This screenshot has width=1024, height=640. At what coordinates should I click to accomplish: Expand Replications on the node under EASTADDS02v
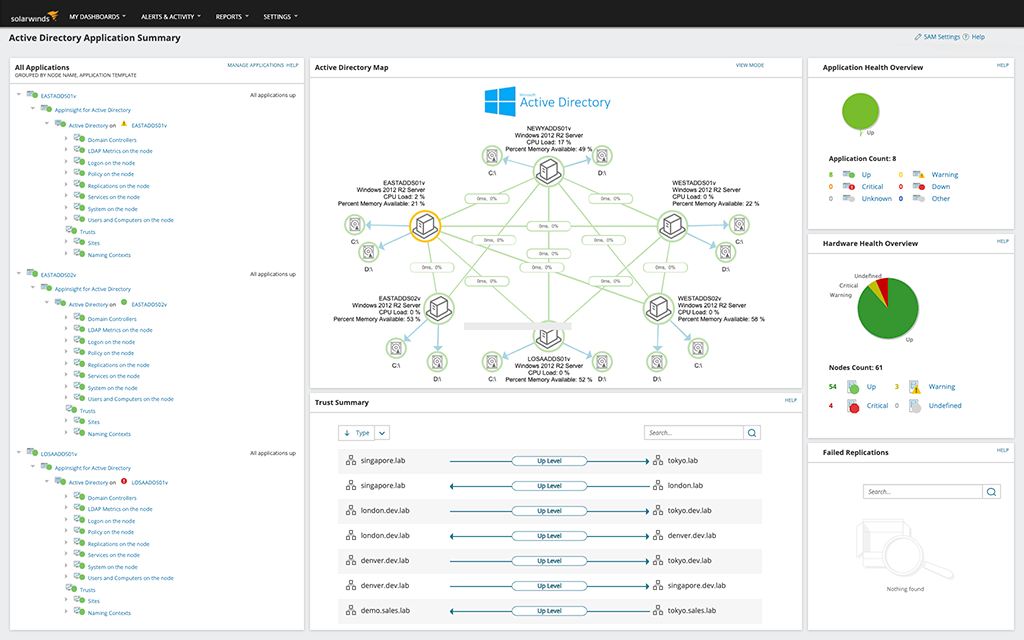pyautogui.click(x=66, y=364)
